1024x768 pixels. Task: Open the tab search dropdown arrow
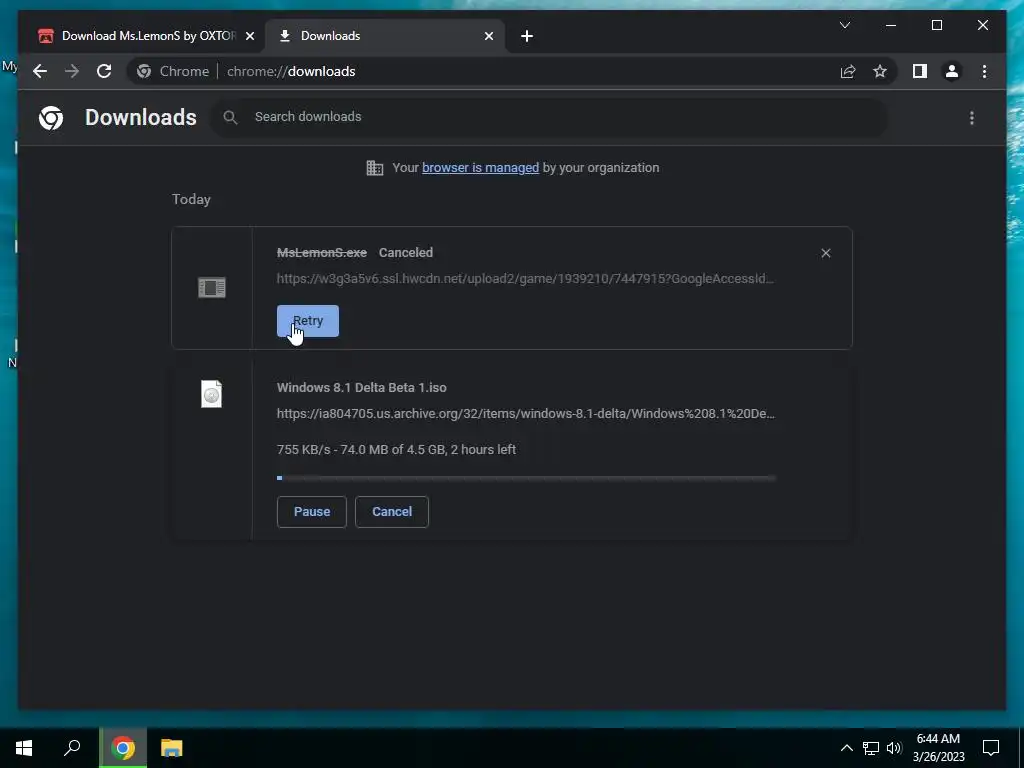[x=844, y=25]
